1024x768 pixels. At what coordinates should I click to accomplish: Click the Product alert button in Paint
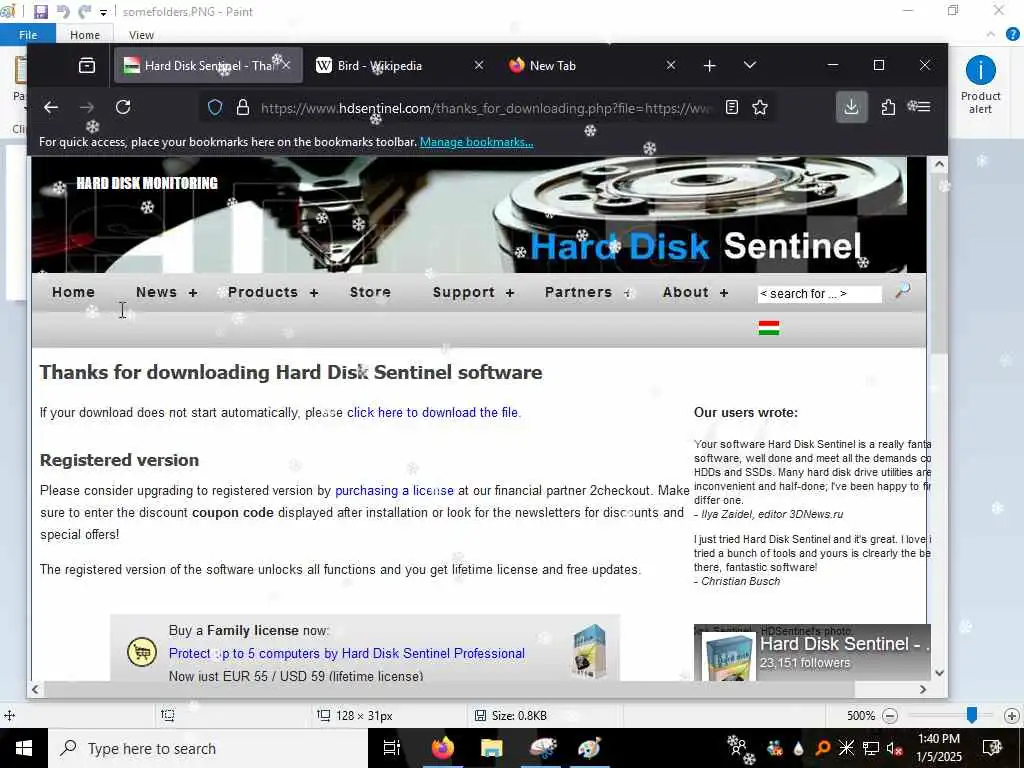pyautogui.click(x=980, y=85)
